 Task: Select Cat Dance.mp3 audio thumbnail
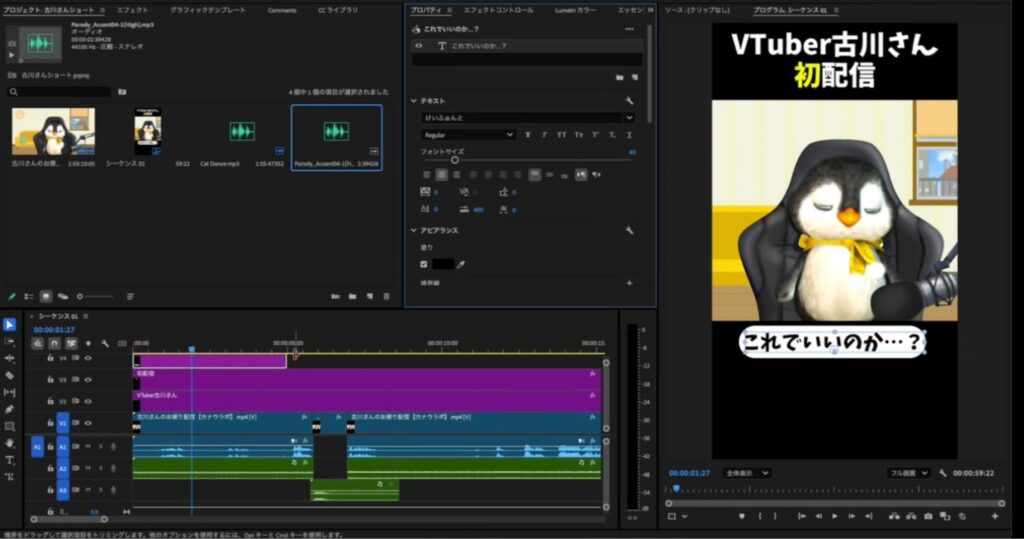242,132
